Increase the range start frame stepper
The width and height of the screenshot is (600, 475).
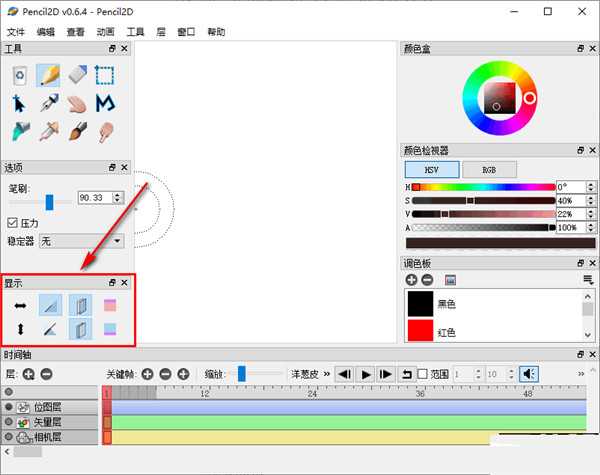[x=478, y=371]
